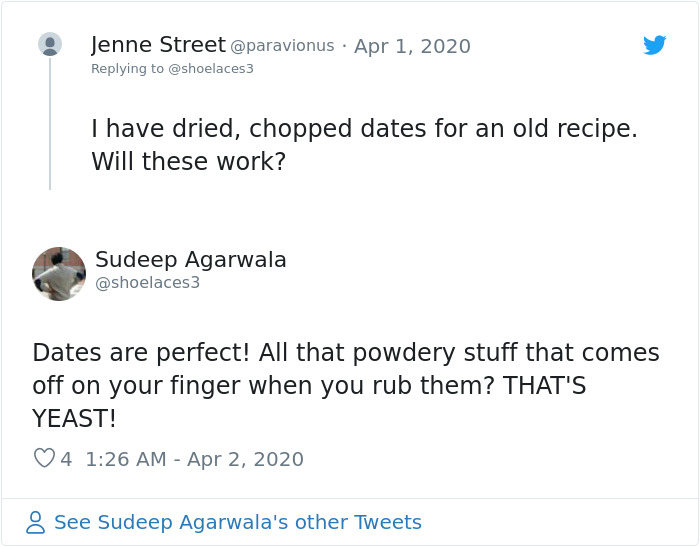The image size is (700, 547).
Task: Click the person icon beside other Tweets link
Action: click(x=36, y=522)
